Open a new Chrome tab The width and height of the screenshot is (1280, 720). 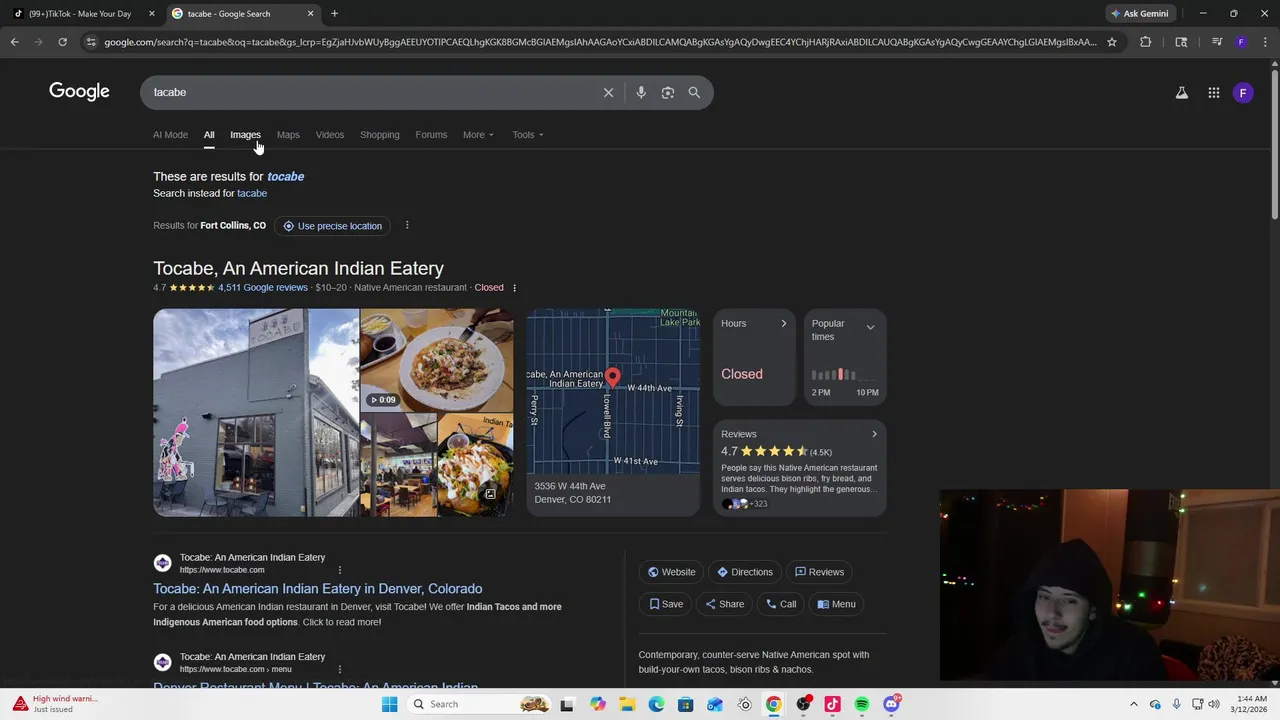[334, 14]
